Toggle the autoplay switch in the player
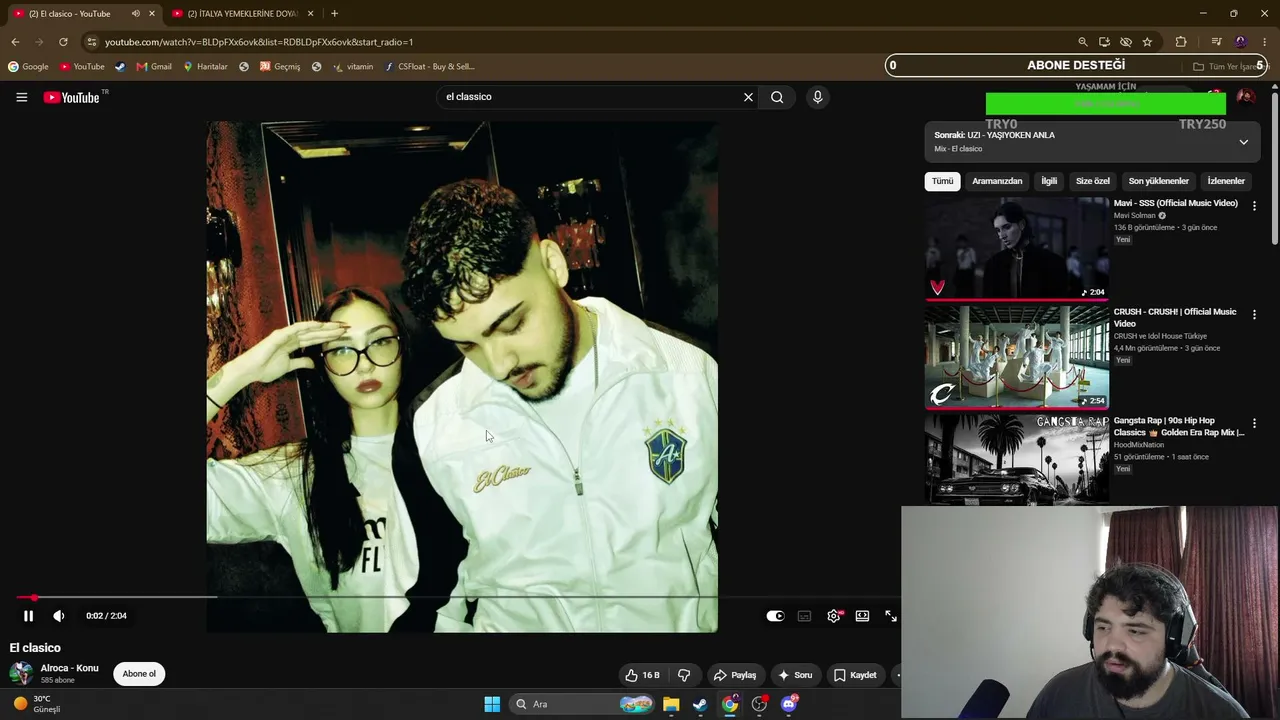Screen dimensions: 1280x720 775,616
